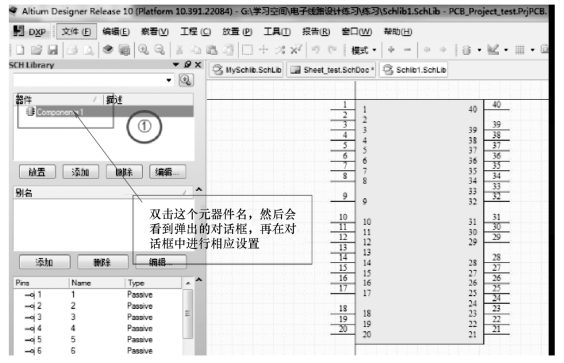Collapse the Pins section
The height and width of the screenshot is (363, 564).
coord(199,280)
